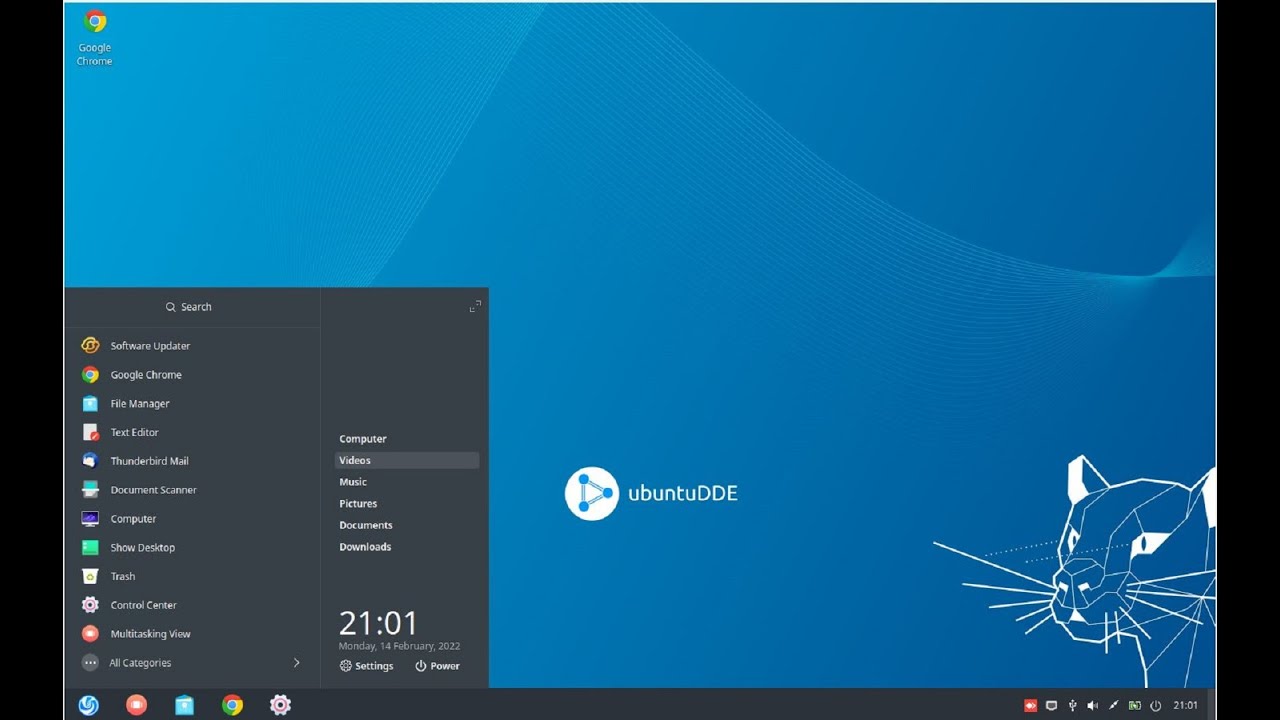The width and height of the screenshot is (1280, 720).
Task: Open Multitasking View icon in the dock
Action: 136,705
